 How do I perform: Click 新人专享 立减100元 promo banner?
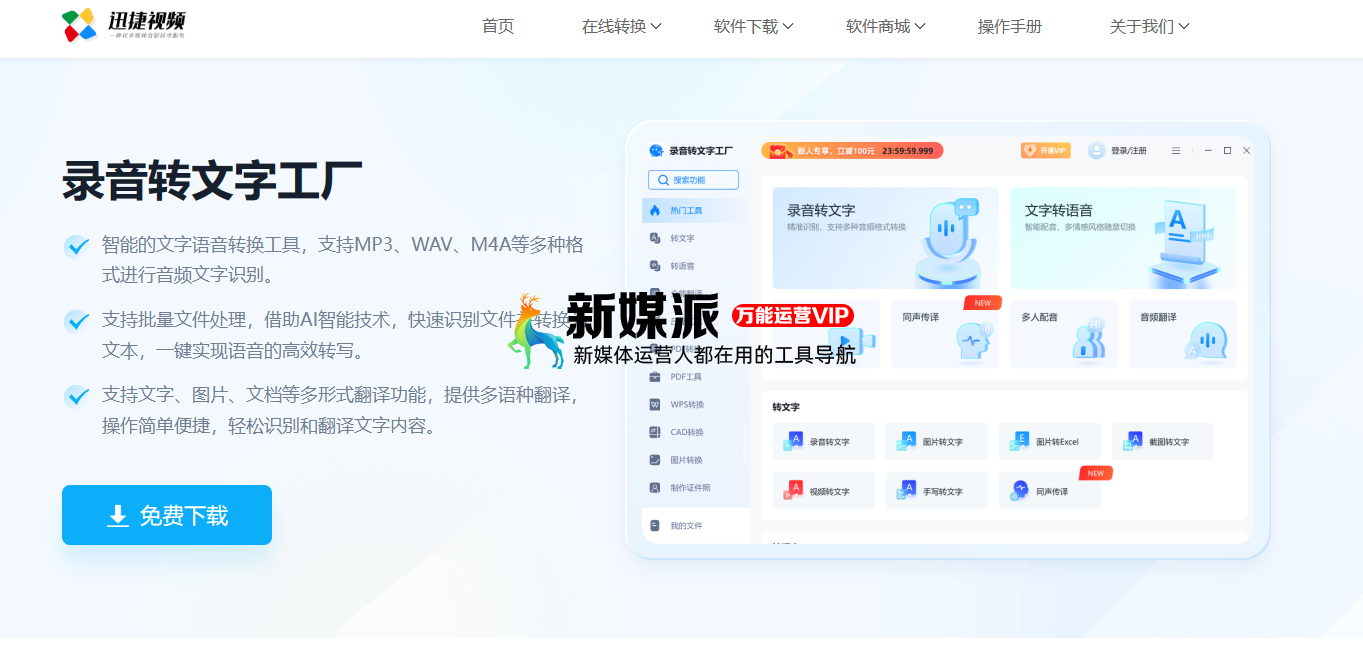852,151
